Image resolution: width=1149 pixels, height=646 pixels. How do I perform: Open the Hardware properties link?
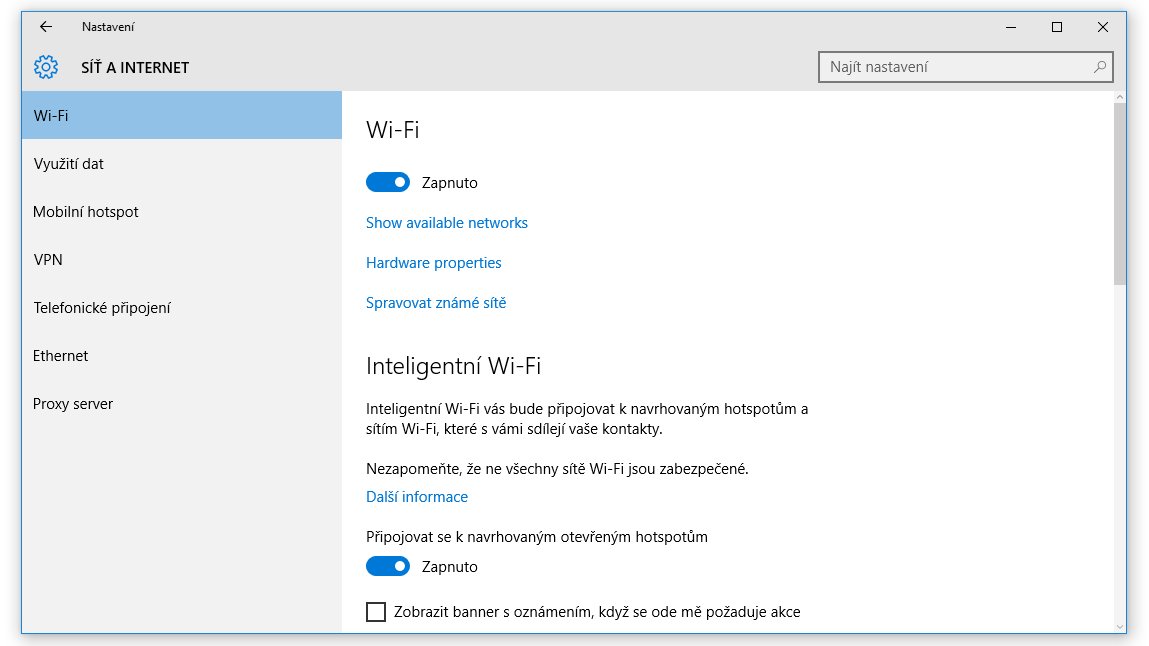point(434,263)
